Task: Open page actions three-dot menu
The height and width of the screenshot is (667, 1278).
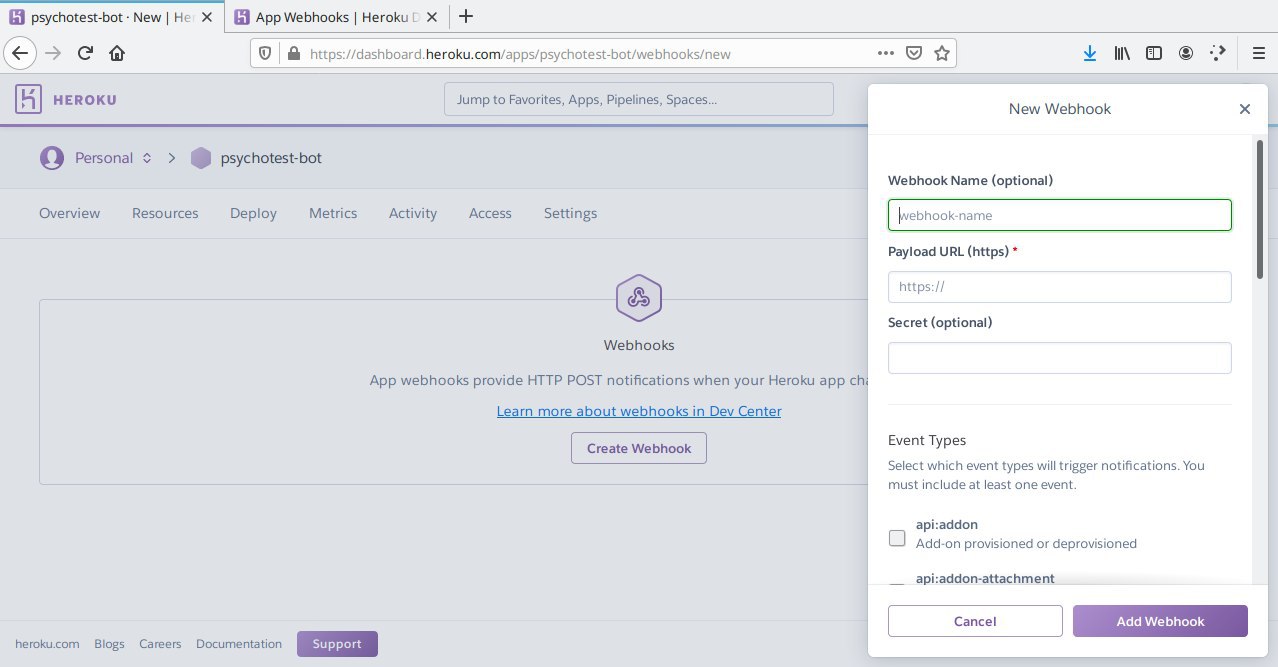Action: tap(886, 53)
